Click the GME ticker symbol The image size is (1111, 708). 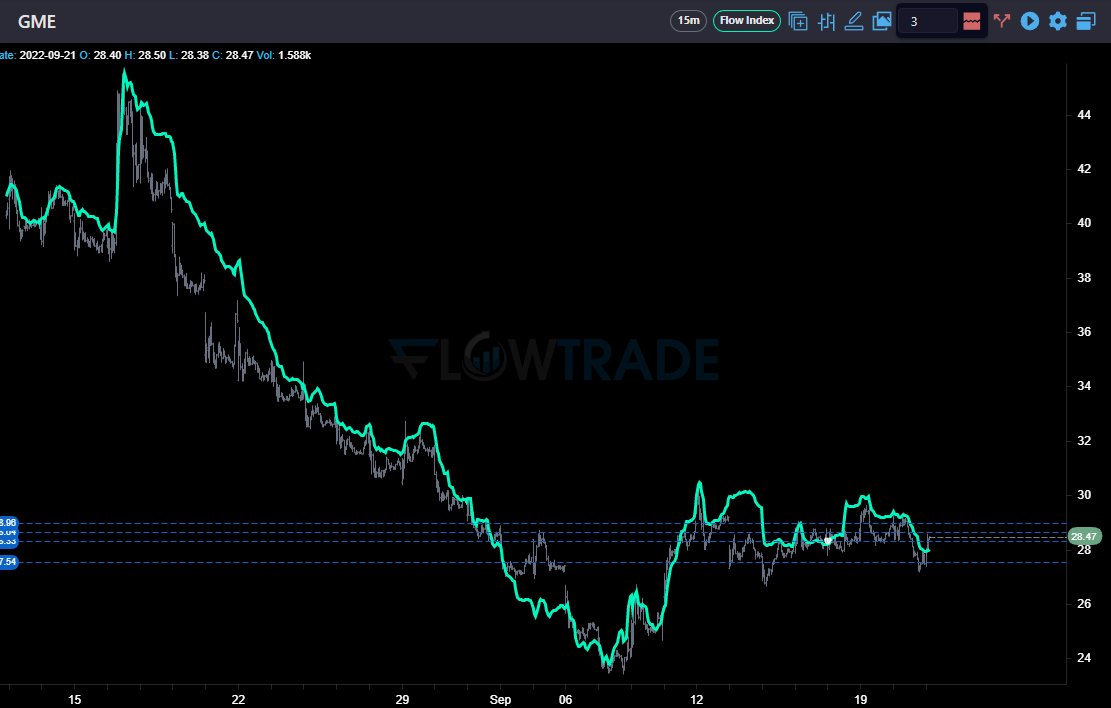tap(37, 21)
